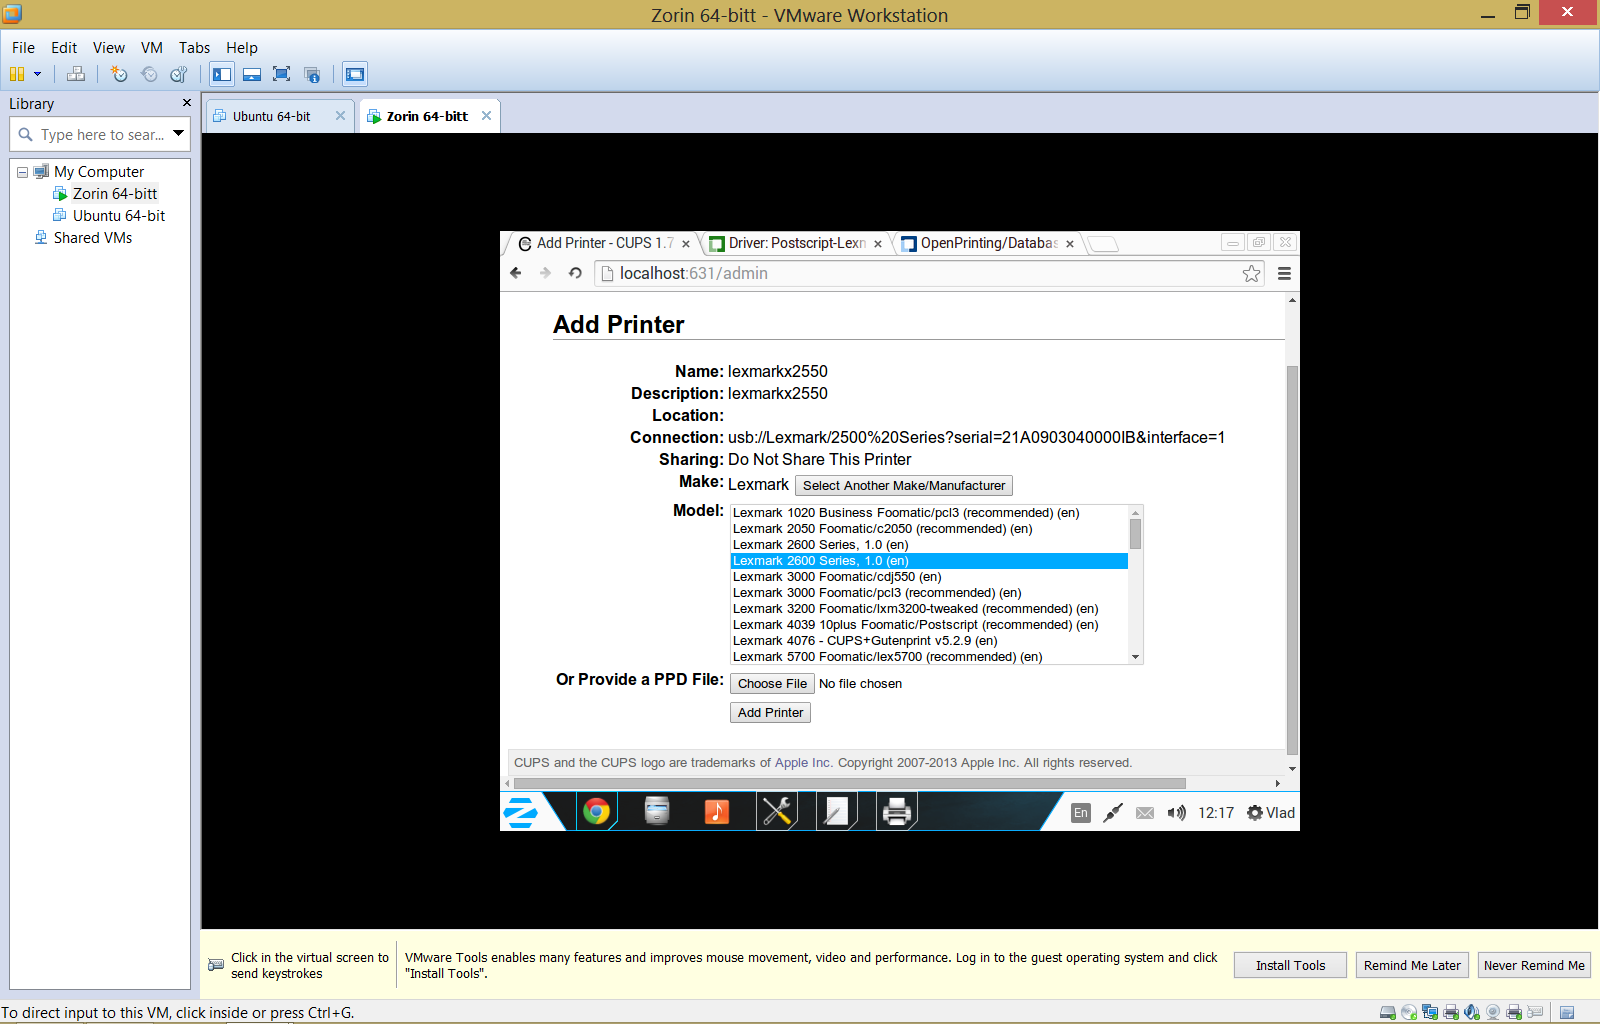Open the library search filter dropdown arrow

(178, 133)
